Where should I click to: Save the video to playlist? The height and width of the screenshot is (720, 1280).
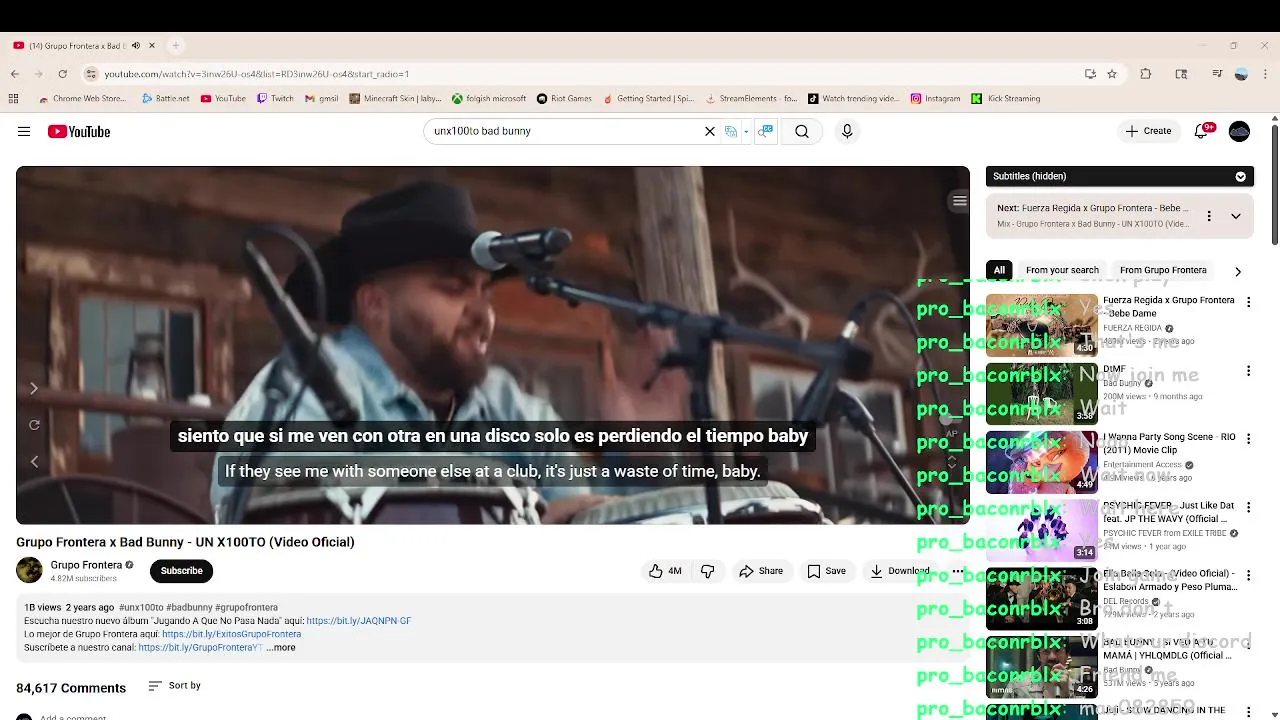pos(827,571)
